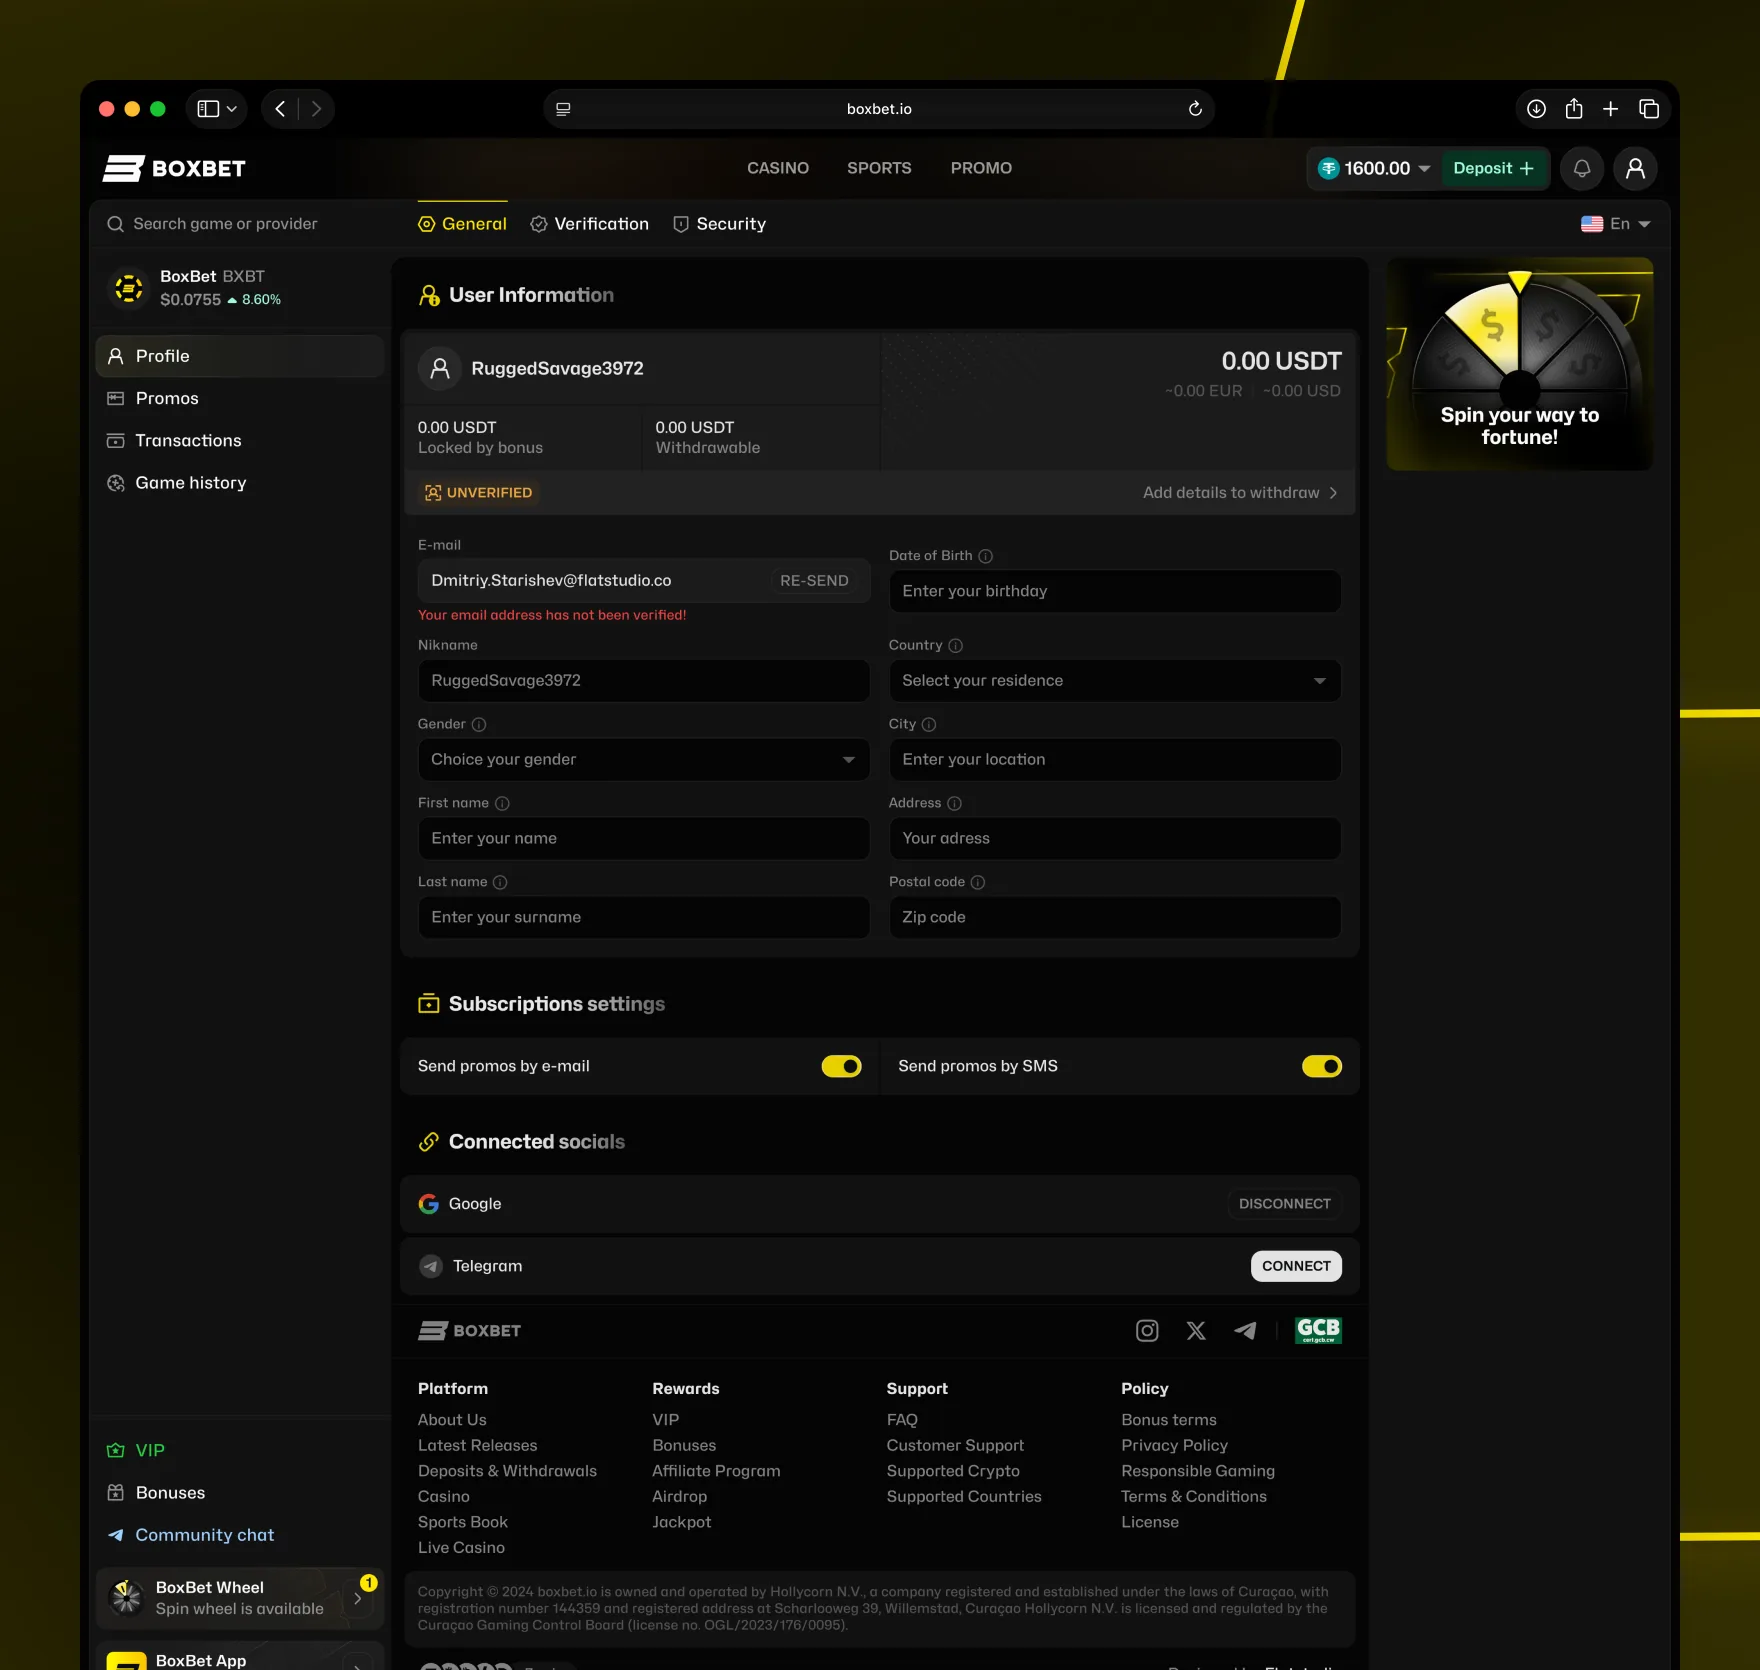Screen dimensions: 1760x1670
Task: Go forward with browser forward arrow
Action: 316,109
